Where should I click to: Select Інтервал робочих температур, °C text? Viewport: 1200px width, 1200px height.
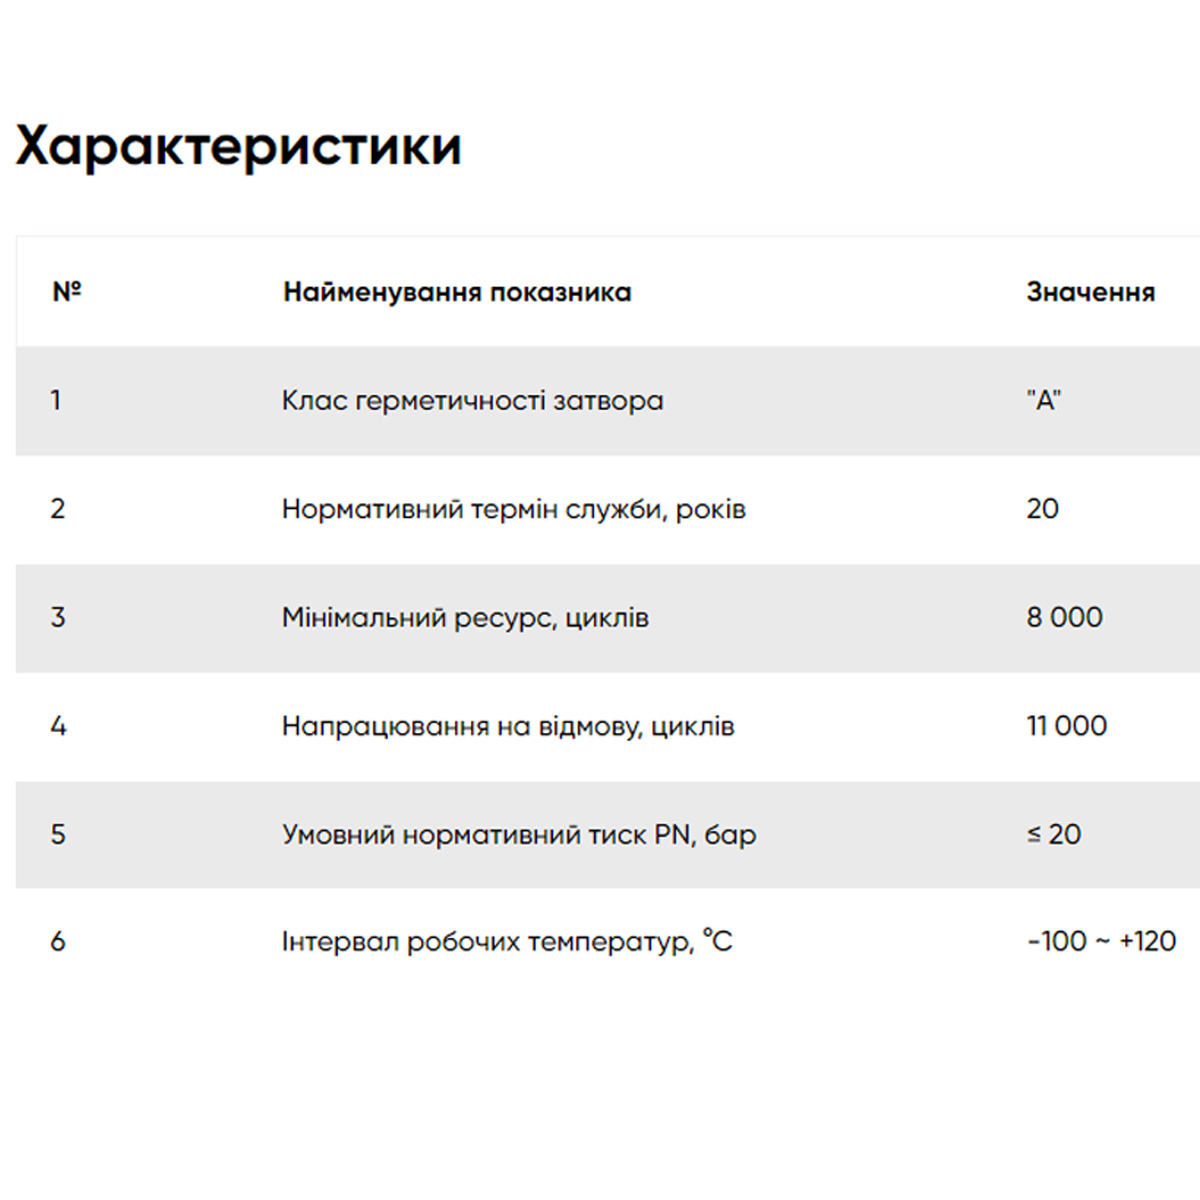[507, 942]
